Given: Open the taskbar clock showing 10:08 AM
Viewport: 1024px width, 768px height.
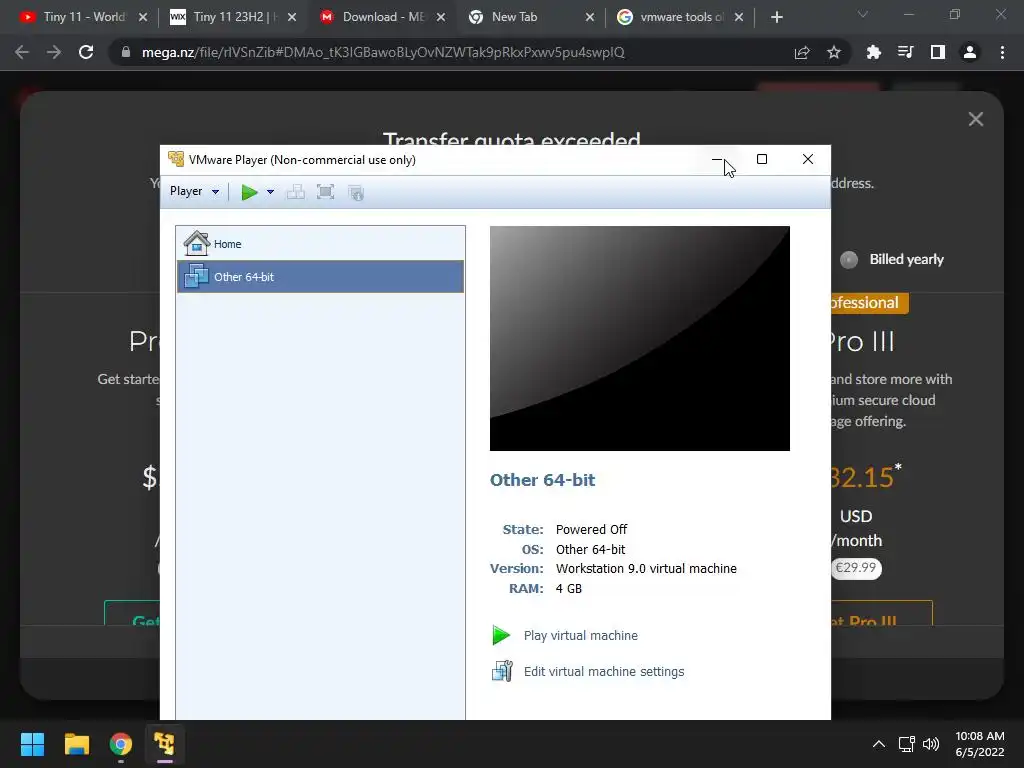Looking at the screenshot, I should tap(980, 744).
